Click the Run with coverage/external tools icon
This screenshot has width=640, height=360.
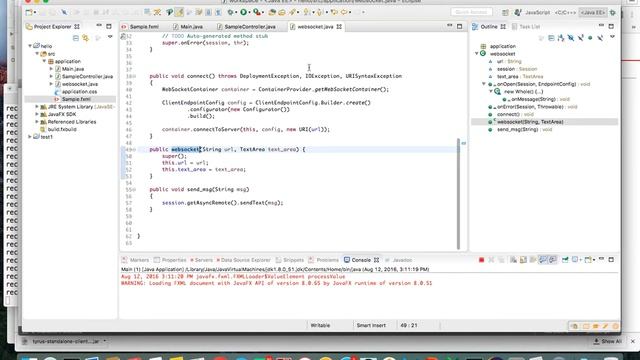257,12
